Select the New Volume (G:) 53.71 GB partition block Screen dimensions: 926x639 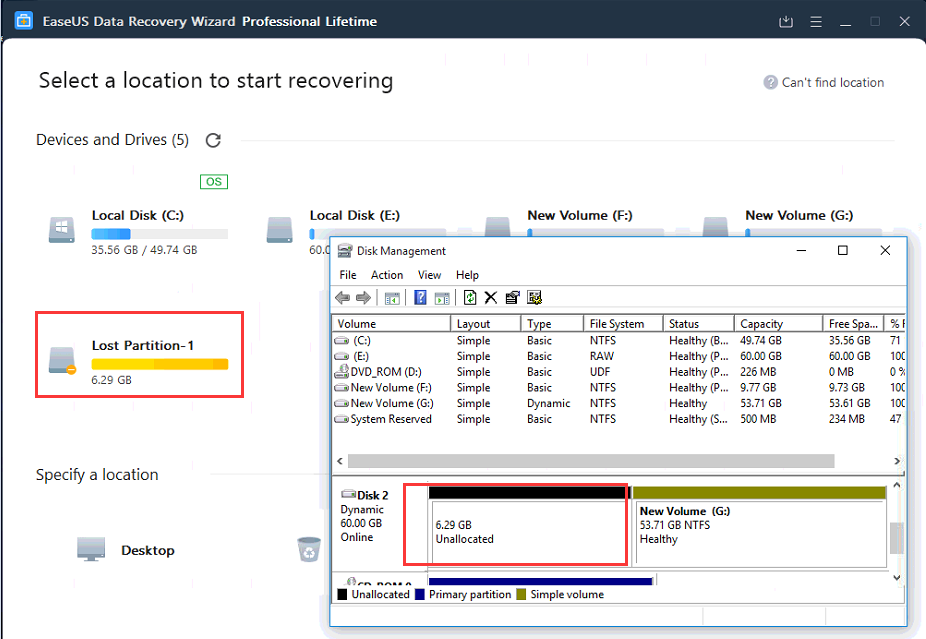pyautogui.click(x=759, y=526)
